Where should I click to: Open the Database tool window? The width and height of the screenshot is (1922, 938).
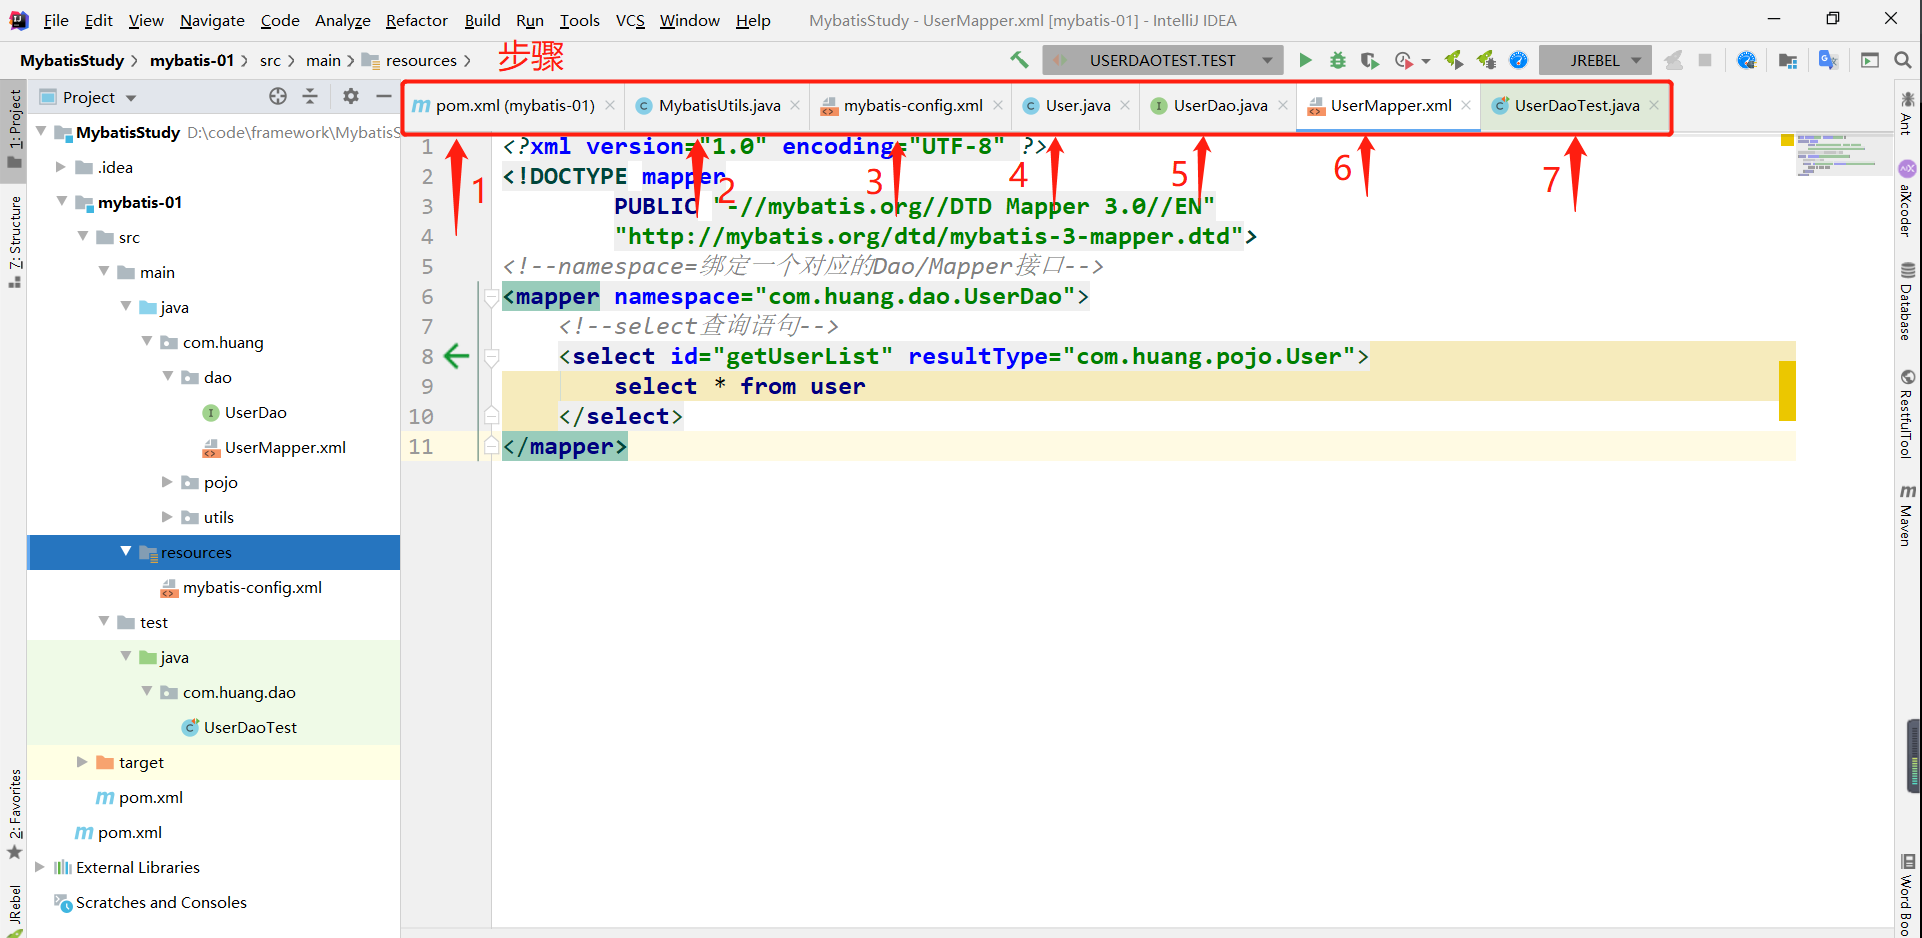coord(1907,301)
